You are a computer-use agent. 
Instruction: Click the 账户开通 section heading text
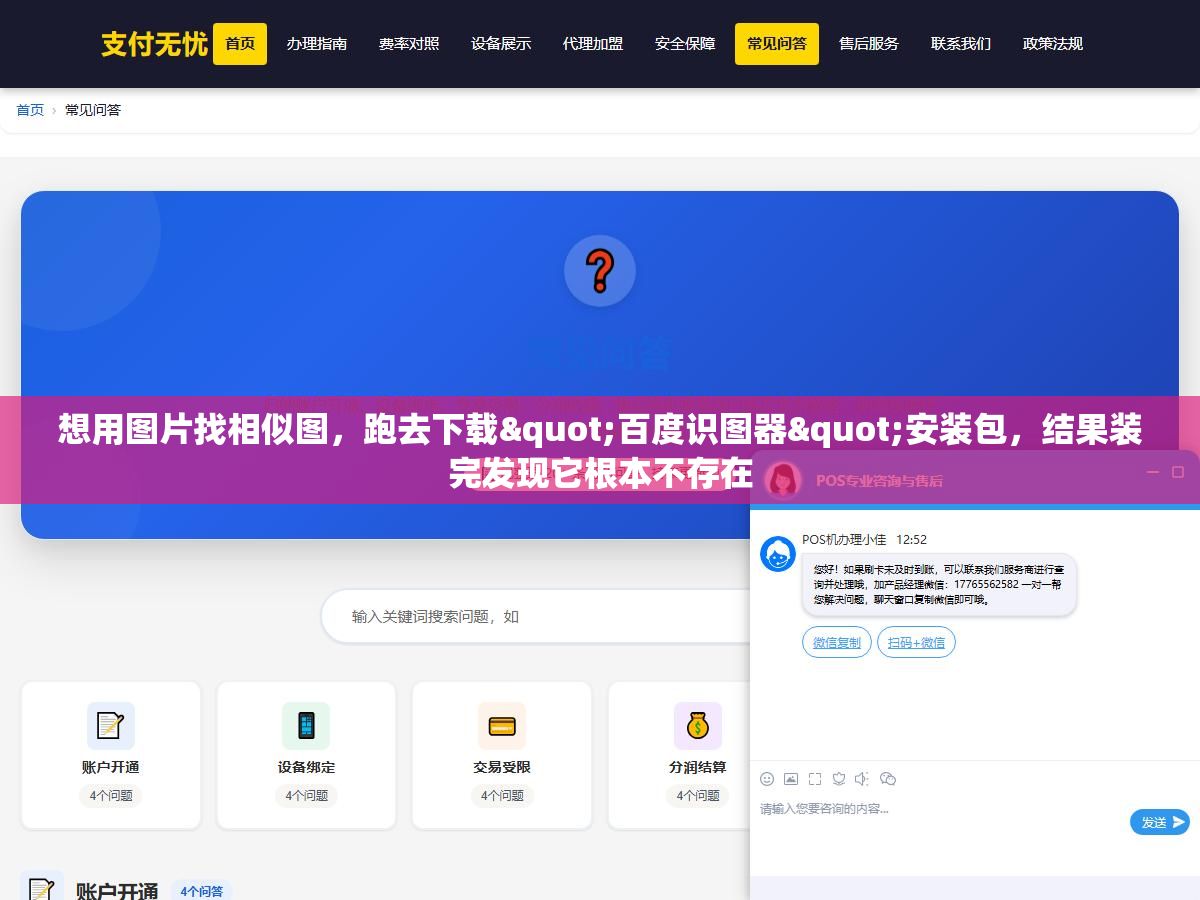[117, 891]
